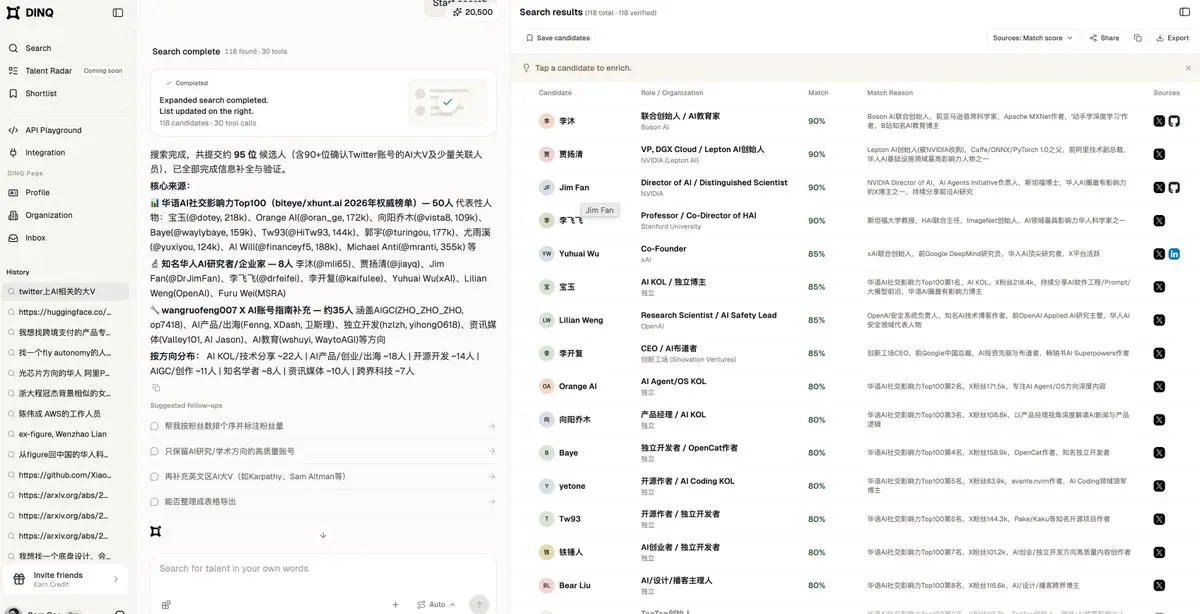Open candidate Lilian Weng row
The height and width of the screenshot is (614, 1200).
tap(855, 320)
